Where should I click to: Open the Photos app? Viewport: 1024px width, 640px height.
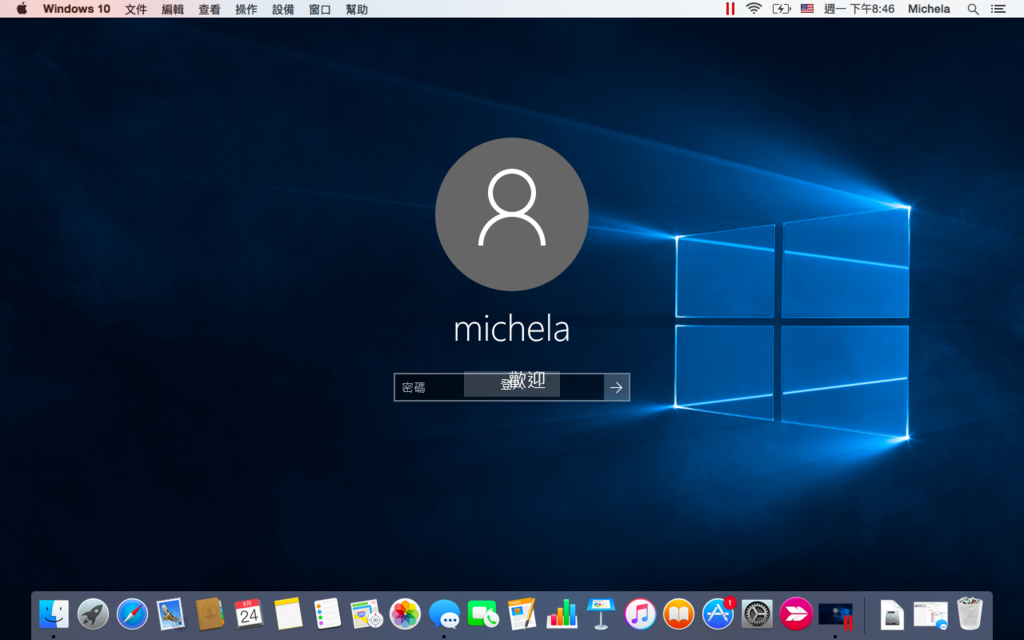coord(405,614)
